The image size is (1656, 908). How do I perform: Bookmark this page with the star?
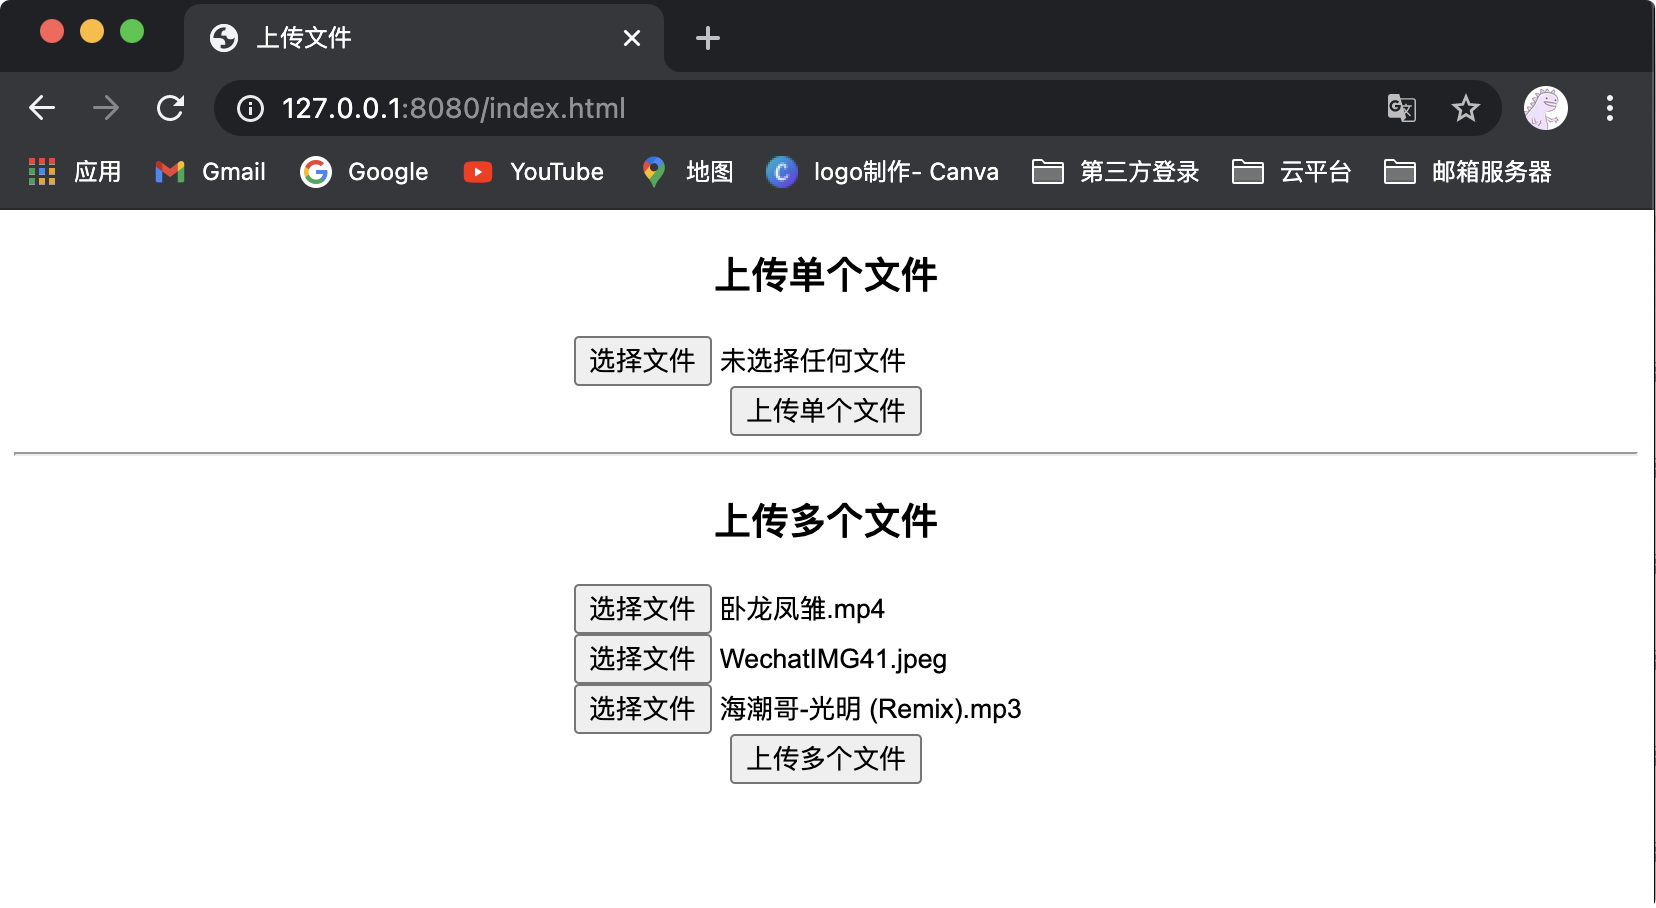pos(1465,108)
